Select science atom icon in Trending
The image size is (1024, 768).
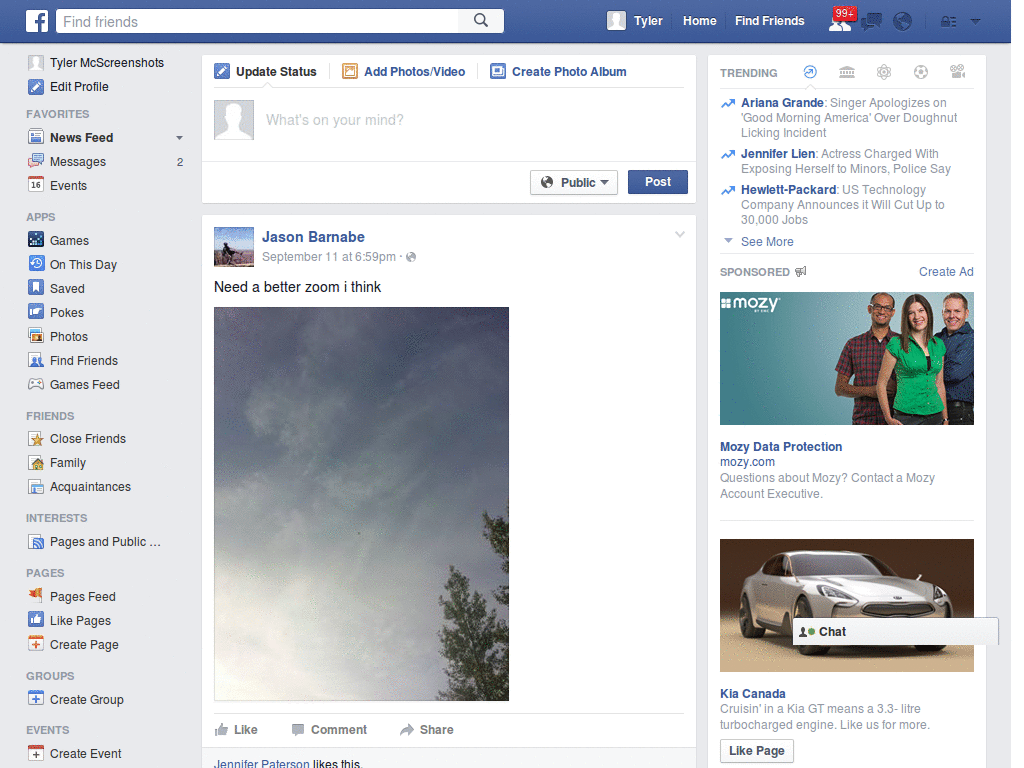point(884,72)
